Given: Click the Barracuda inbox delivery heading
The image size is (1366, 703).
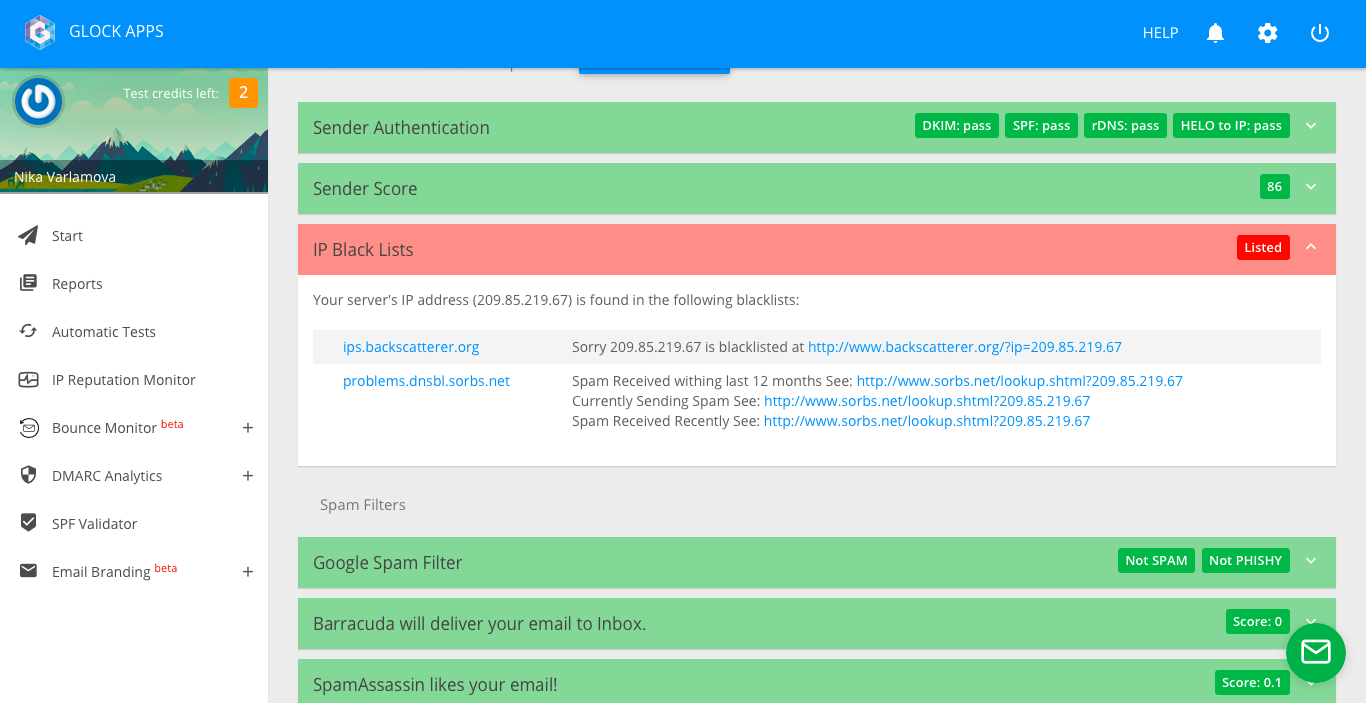Looking at the screenshot, I should pyautogui.click(x=479, y=624).
